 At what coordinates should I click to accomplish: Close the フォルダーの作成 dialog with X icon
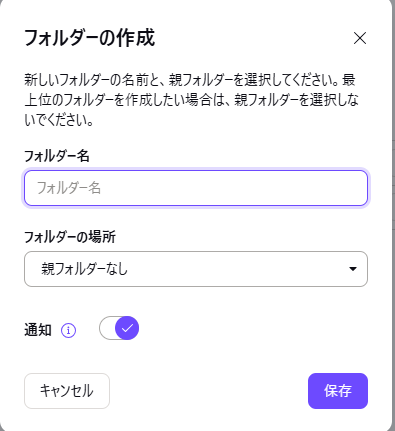(x=360, y=38)
